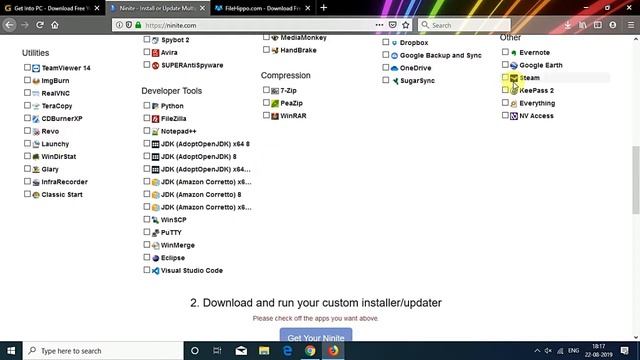This screenshot has height=360, width=640.
Task: Click the Google Earth icon
Action: [x=514, y=65]
